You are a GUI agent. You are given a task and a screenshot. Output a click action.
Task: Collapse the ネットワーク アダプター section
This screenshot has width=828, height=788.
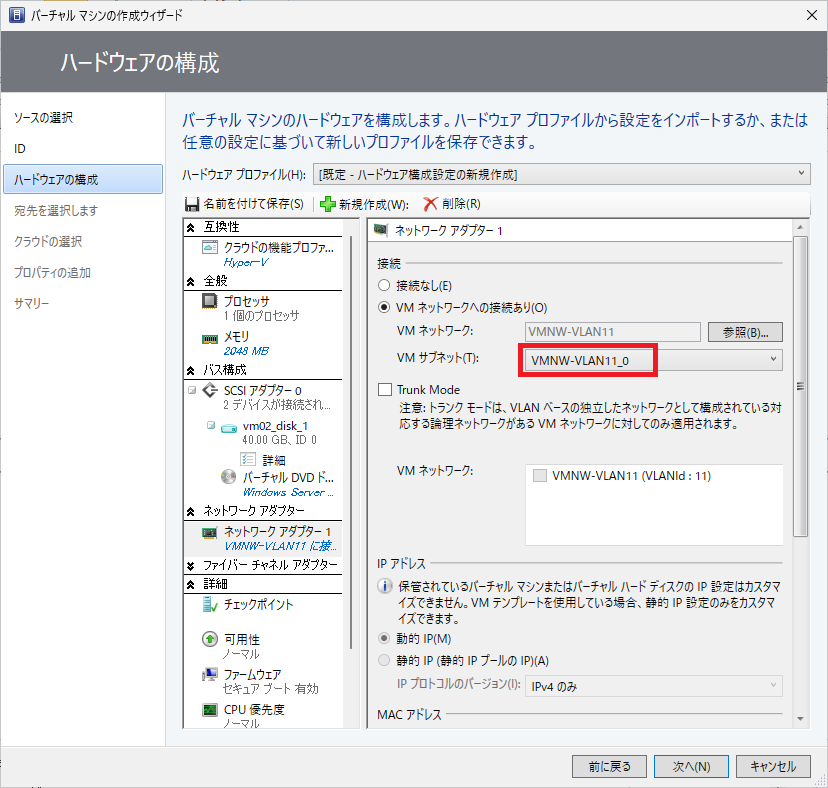point(191,511)
